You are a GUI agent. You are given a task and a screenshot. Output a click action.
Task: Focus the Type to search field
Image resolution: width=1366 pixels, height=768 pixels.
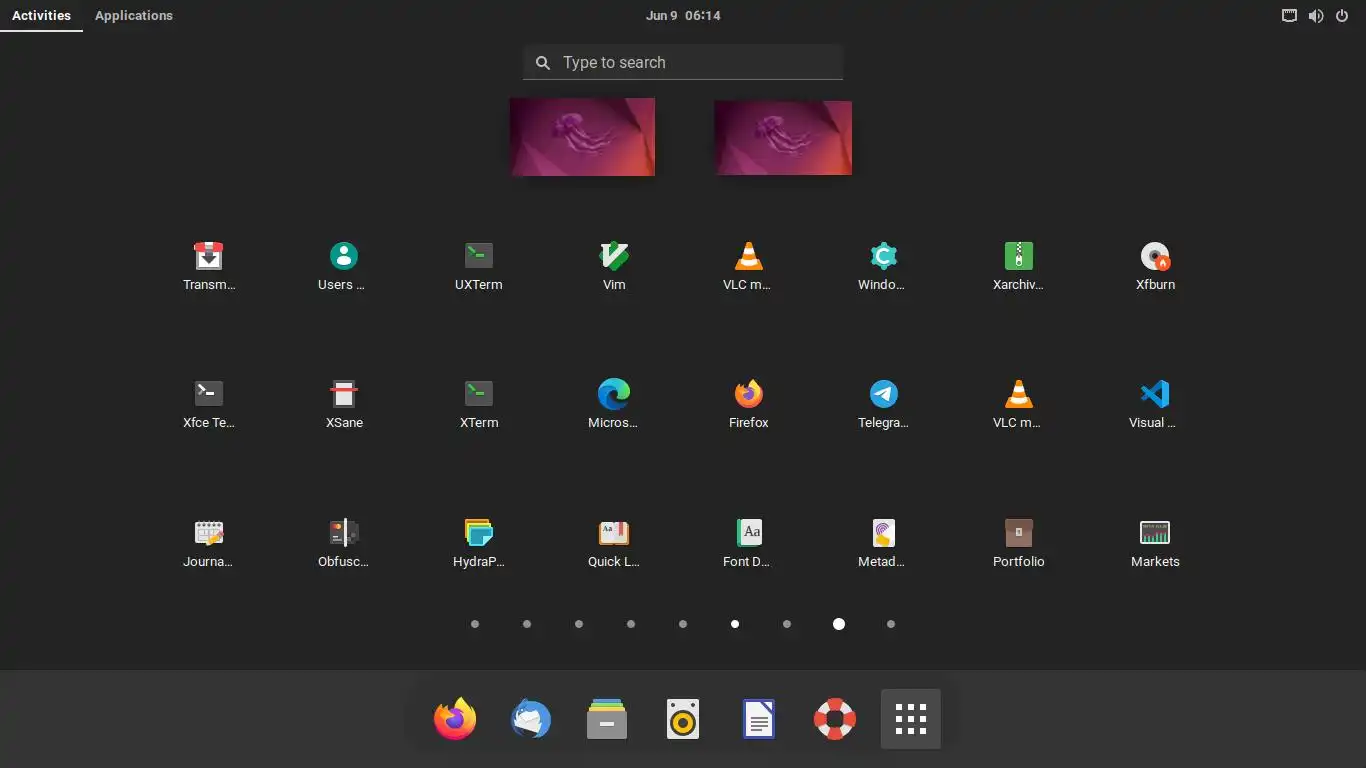pos(683,62)
